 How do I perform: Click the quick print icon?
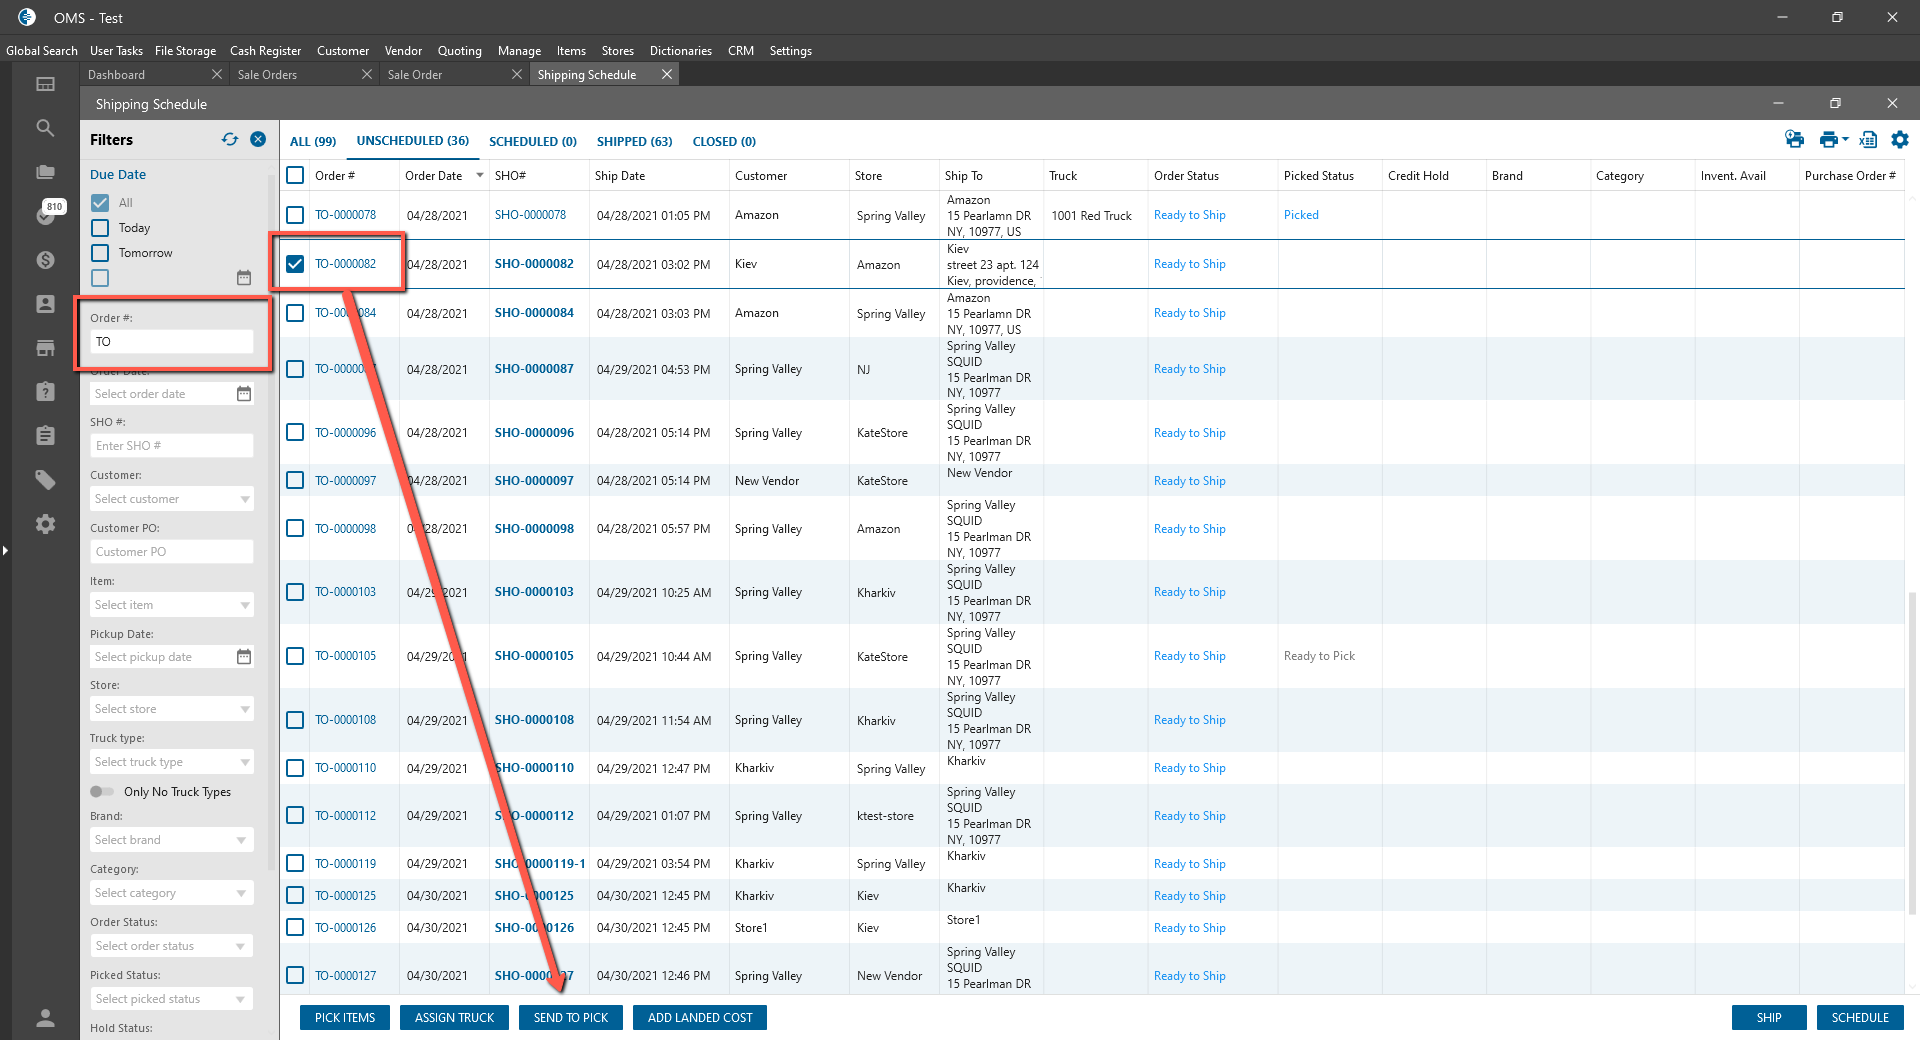click(x=1794, y=140)
